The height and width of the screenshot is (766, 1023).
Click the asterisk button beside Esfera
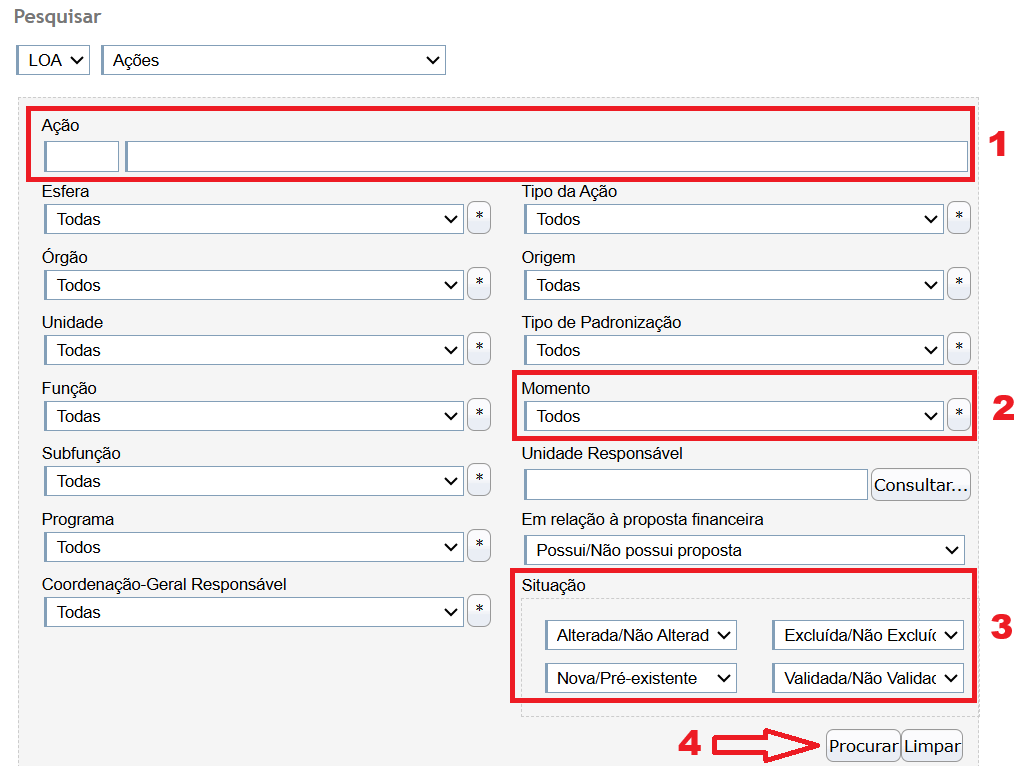tap(479, 218)
